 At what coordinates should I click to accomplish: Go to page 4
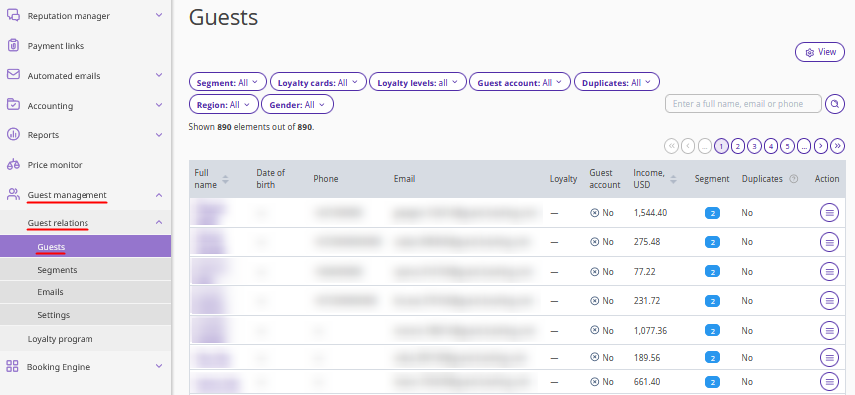pyautogui.click(x=770, y=146)
